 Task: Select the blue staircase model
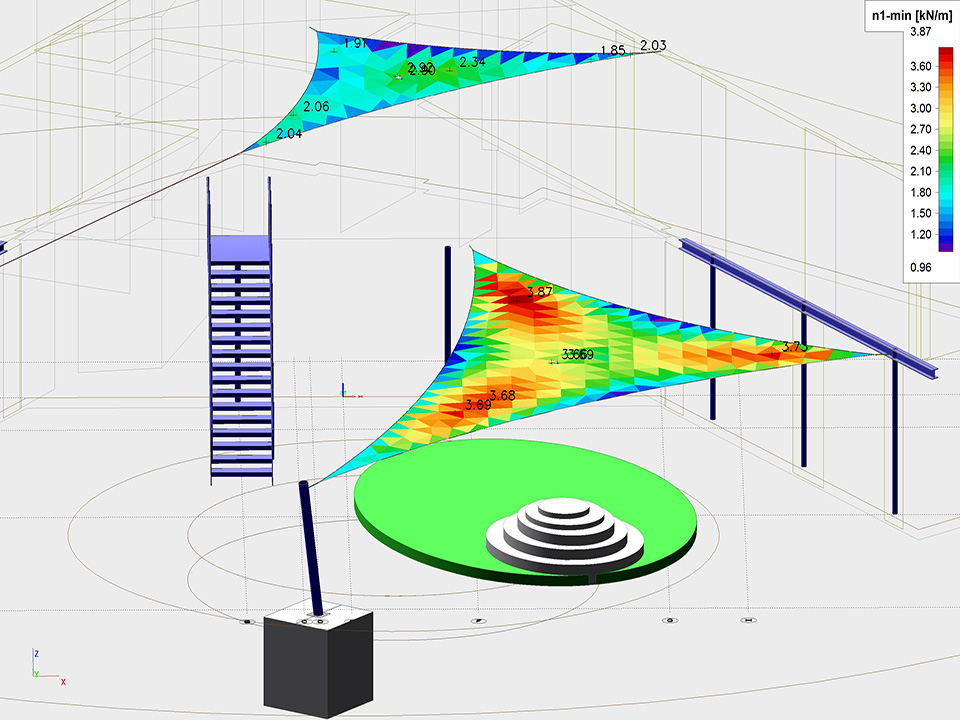pyautogui.click(x=241, y=360)
